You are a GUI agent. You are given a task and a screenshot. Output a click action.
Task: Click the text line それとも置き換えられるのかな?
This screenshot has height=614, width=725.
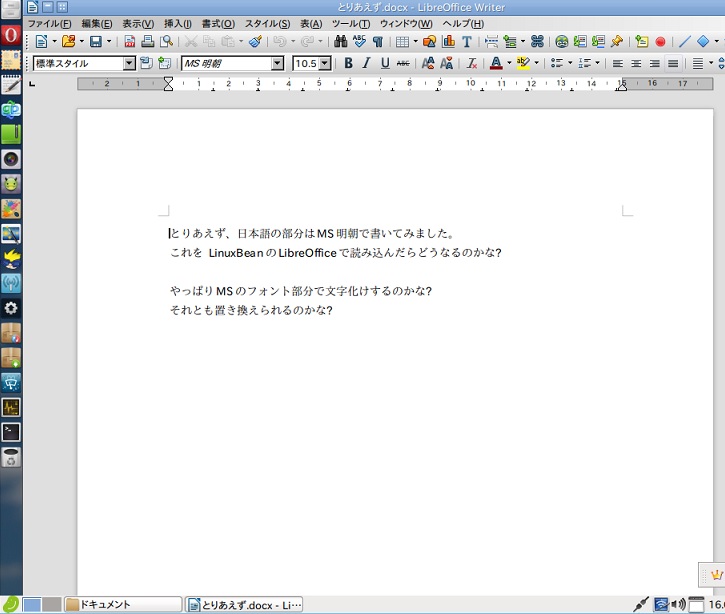(x=251, y=310)
